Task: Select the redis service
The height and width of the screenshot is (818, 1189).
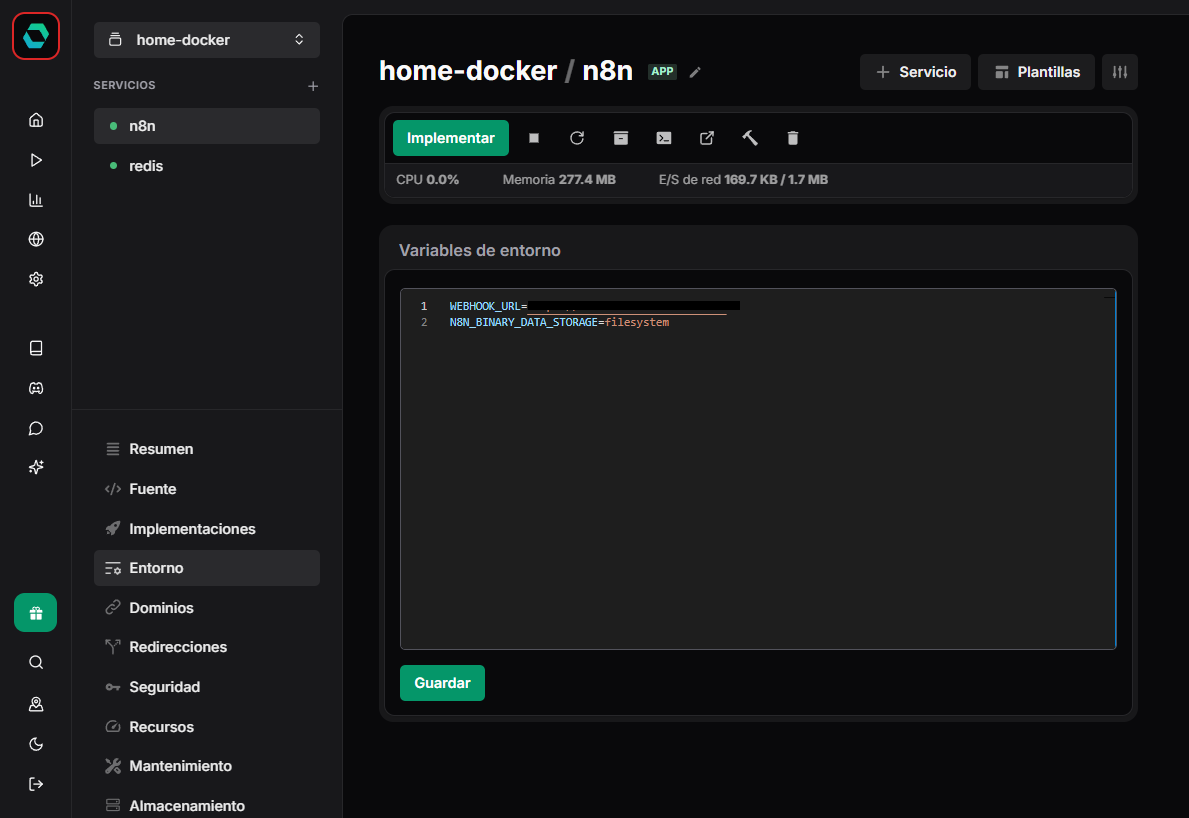Action: coord(207,166)
